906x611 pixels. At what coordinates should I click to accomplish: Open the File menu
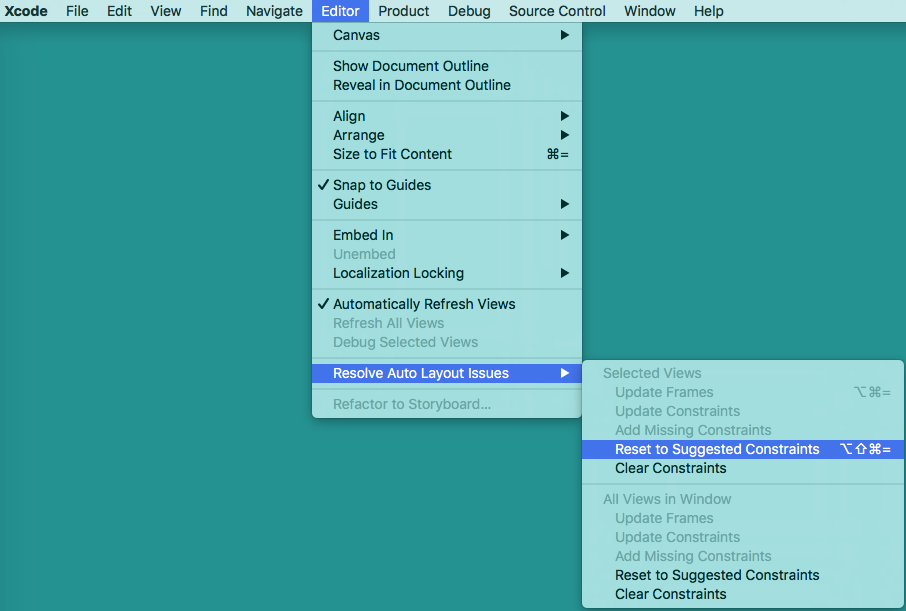[x=77, y=11]
